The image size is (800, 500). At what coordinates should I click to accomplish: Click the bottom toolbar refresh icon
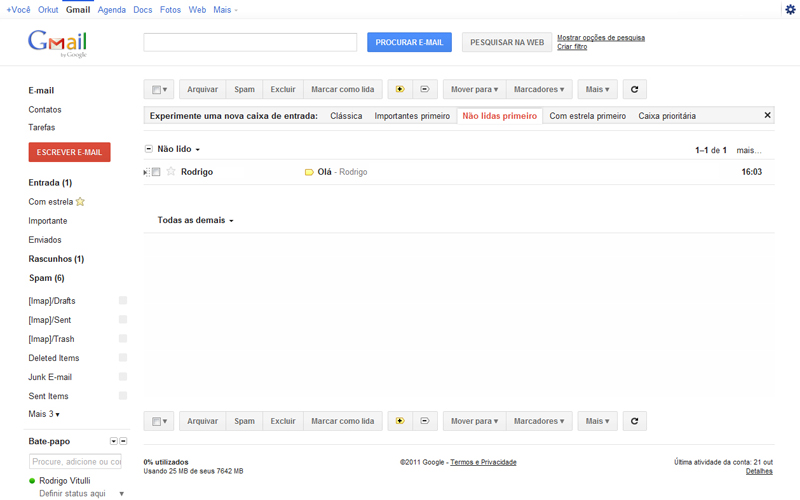[x=634, y=421]
